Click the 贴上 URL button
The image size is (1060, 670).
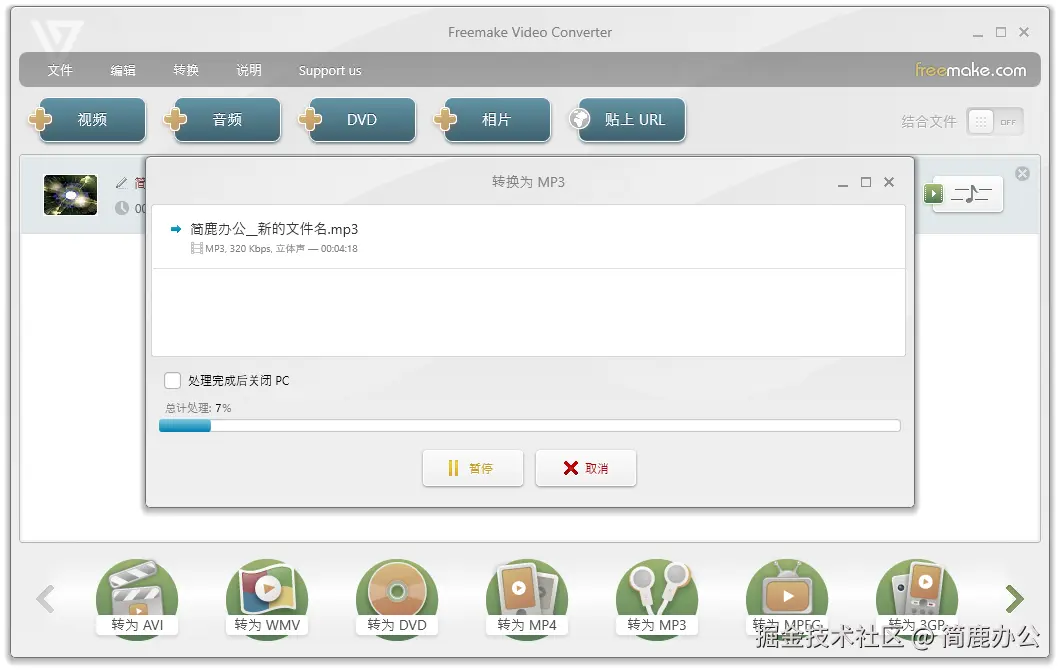pyautogui.click(x=627, y=120)
